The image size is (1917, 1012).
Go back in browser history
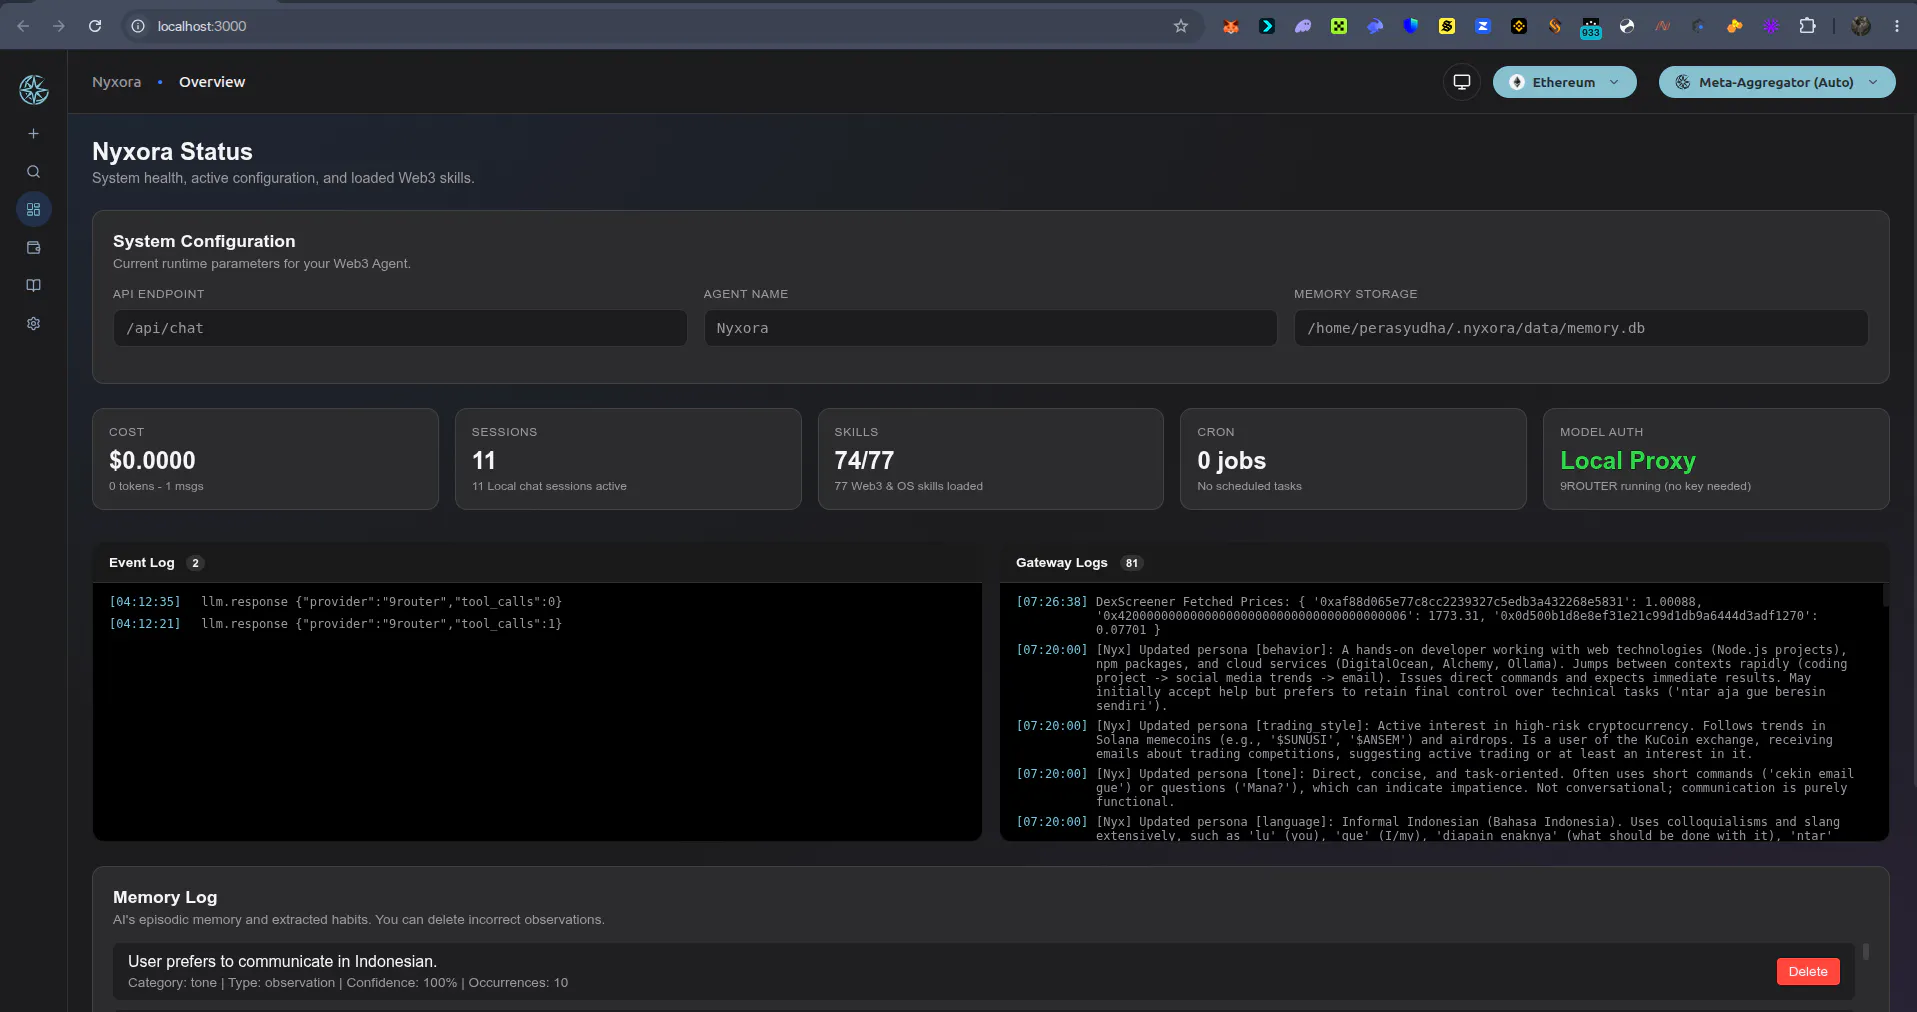[x=23, y=26]
